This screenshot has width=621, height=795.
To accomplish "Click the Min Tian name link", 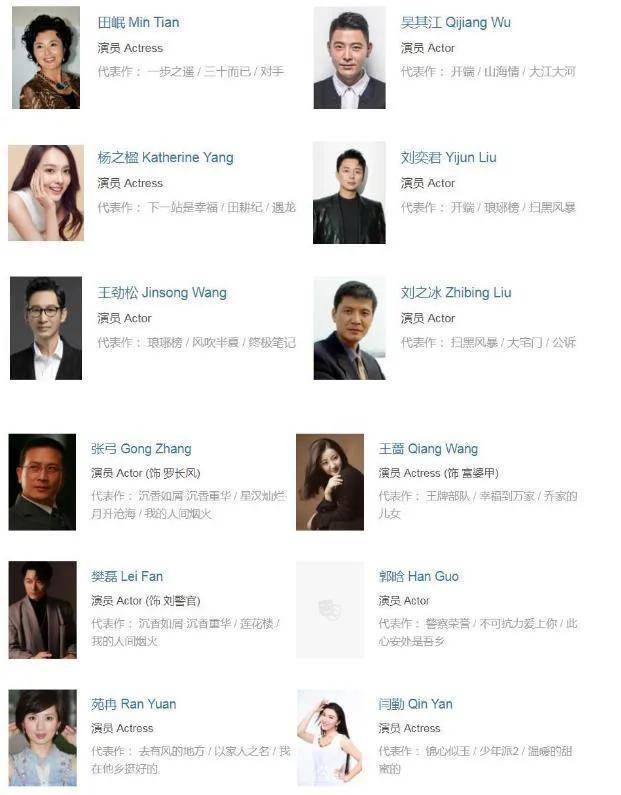I will click(138, 22).
